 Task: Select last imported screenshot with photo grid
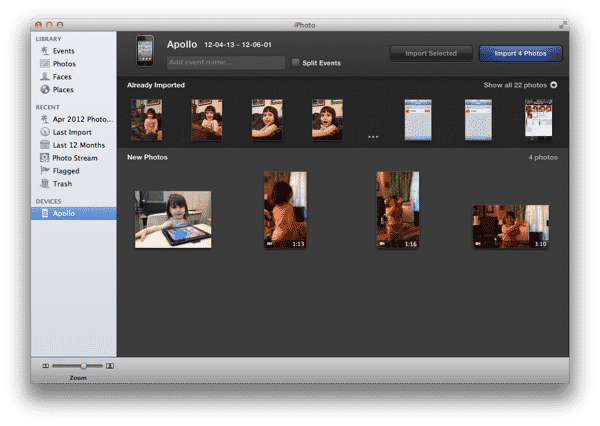point(538,120)
